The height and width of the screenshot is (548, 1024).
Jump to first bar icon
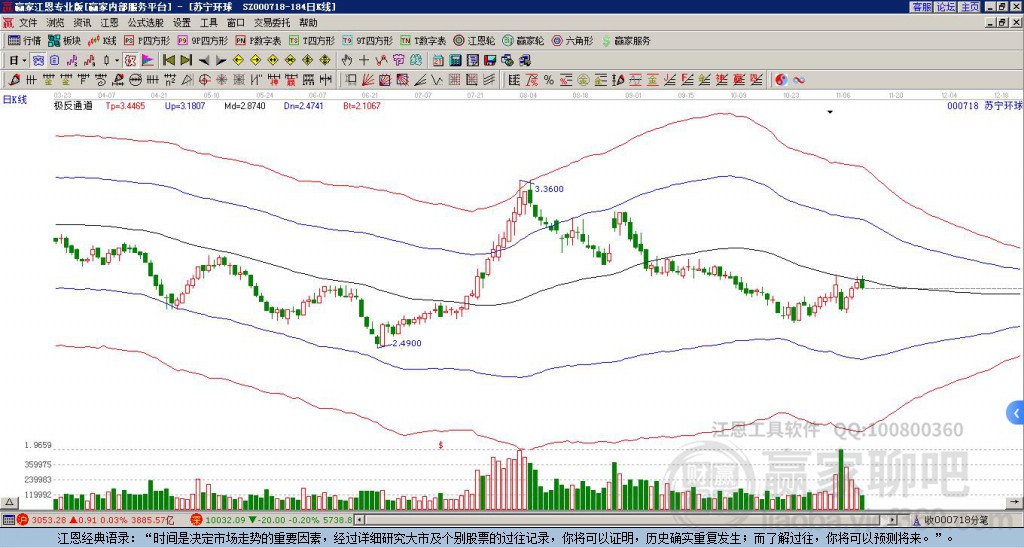coord(168,61)
